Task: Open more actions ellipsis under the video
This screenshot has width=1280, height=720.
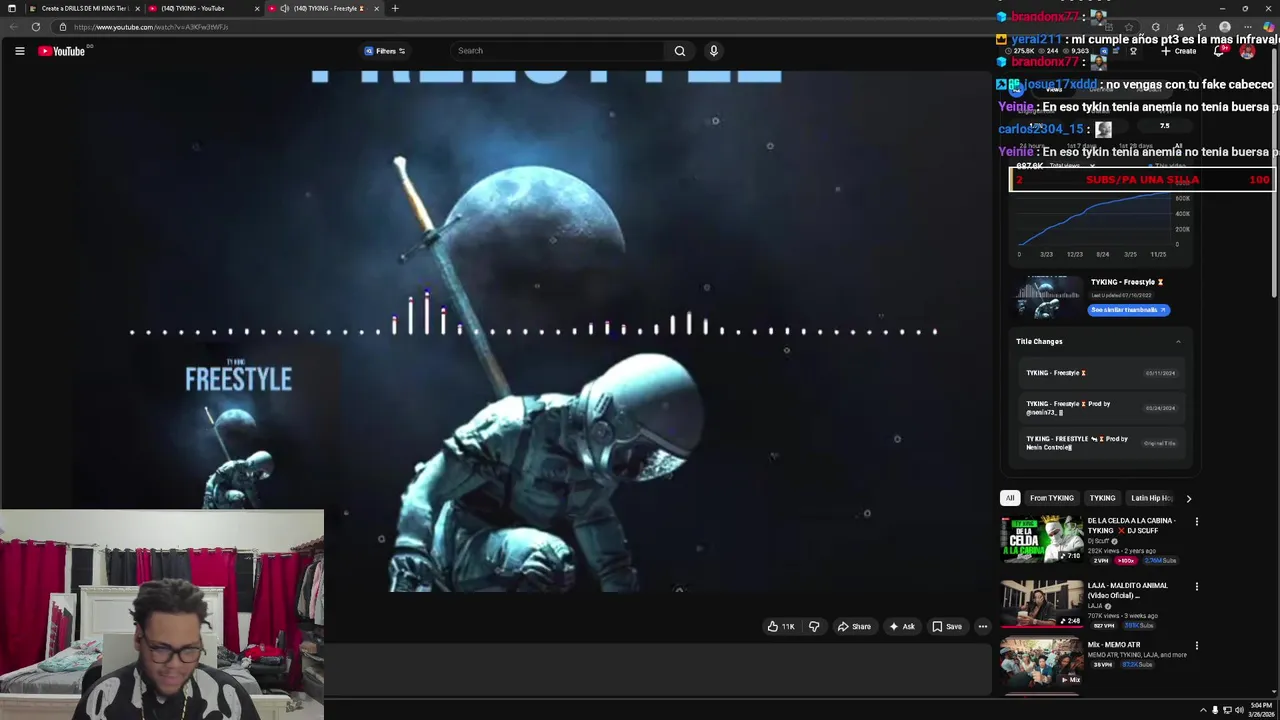Action: (983, 627)
